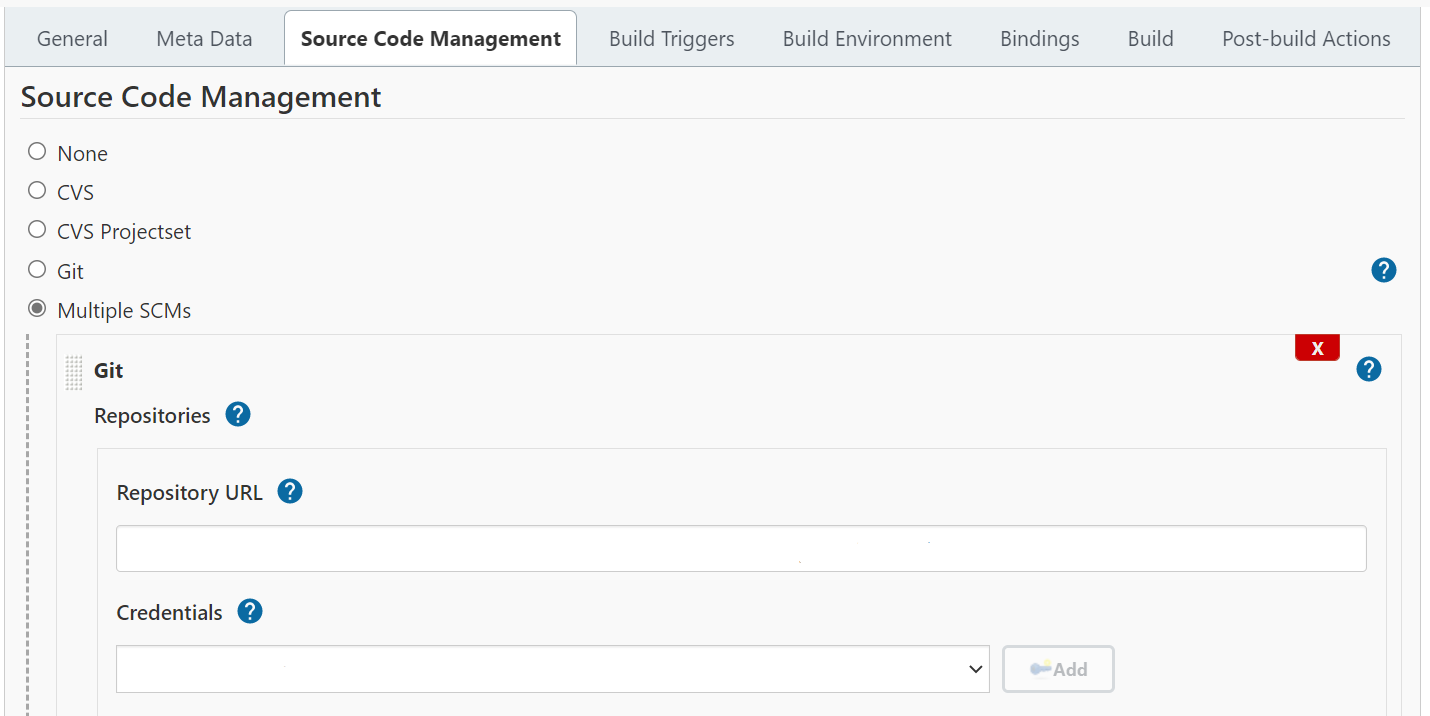
Task: Open the Build Environment tab
Action: [x=867, y=39]
